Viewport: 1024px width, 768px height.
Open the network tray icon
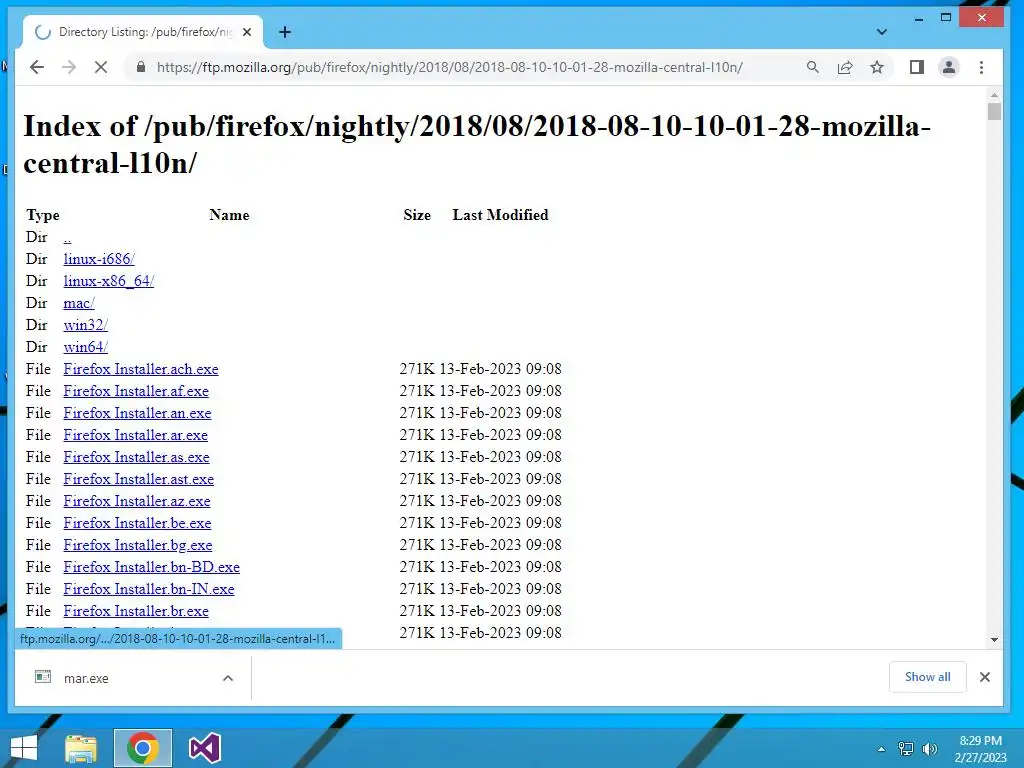(x=906, y=749)
